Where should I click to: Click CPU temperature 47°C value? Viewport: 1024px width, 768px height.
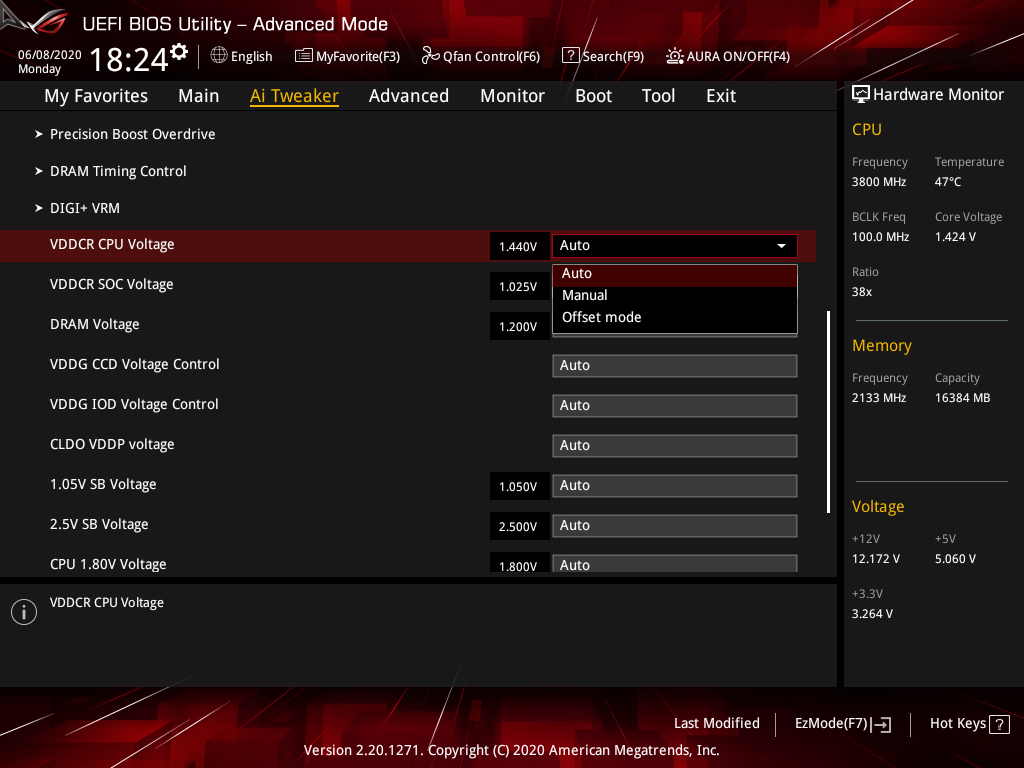948,182
